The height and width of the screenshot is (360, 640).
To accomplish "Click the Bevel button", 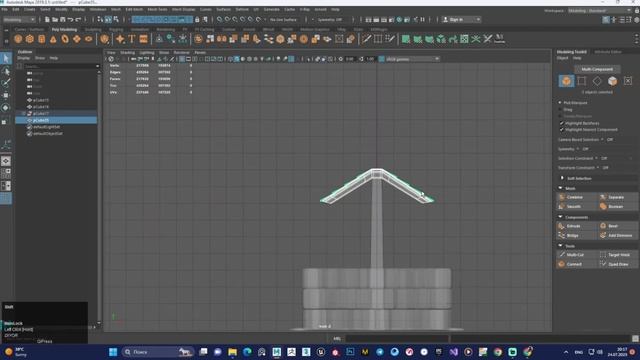I will [x=617, y=226].
